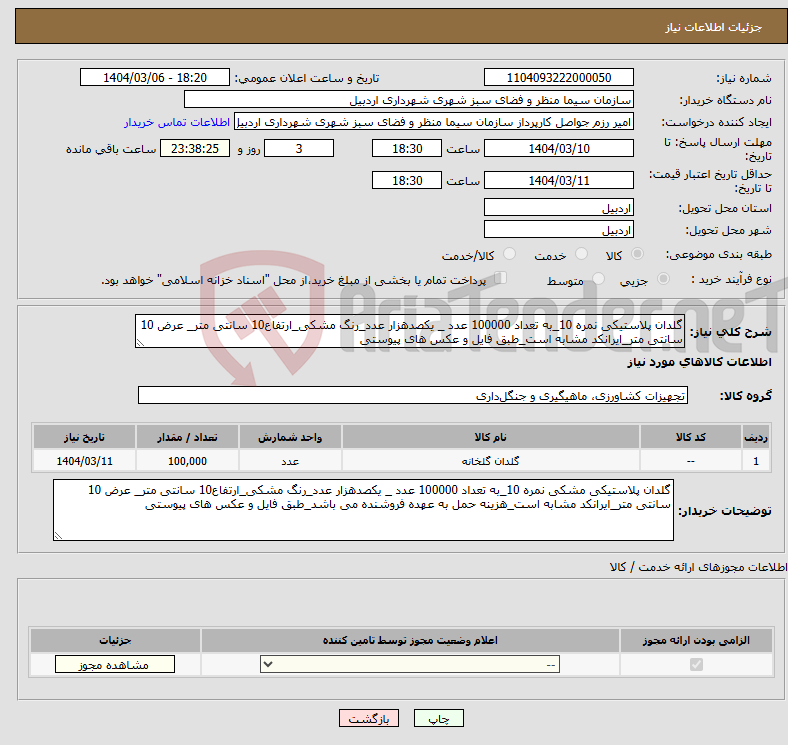Click the request creator field
The width and height of the screenshot is (788, 745).
click(434, 122)
